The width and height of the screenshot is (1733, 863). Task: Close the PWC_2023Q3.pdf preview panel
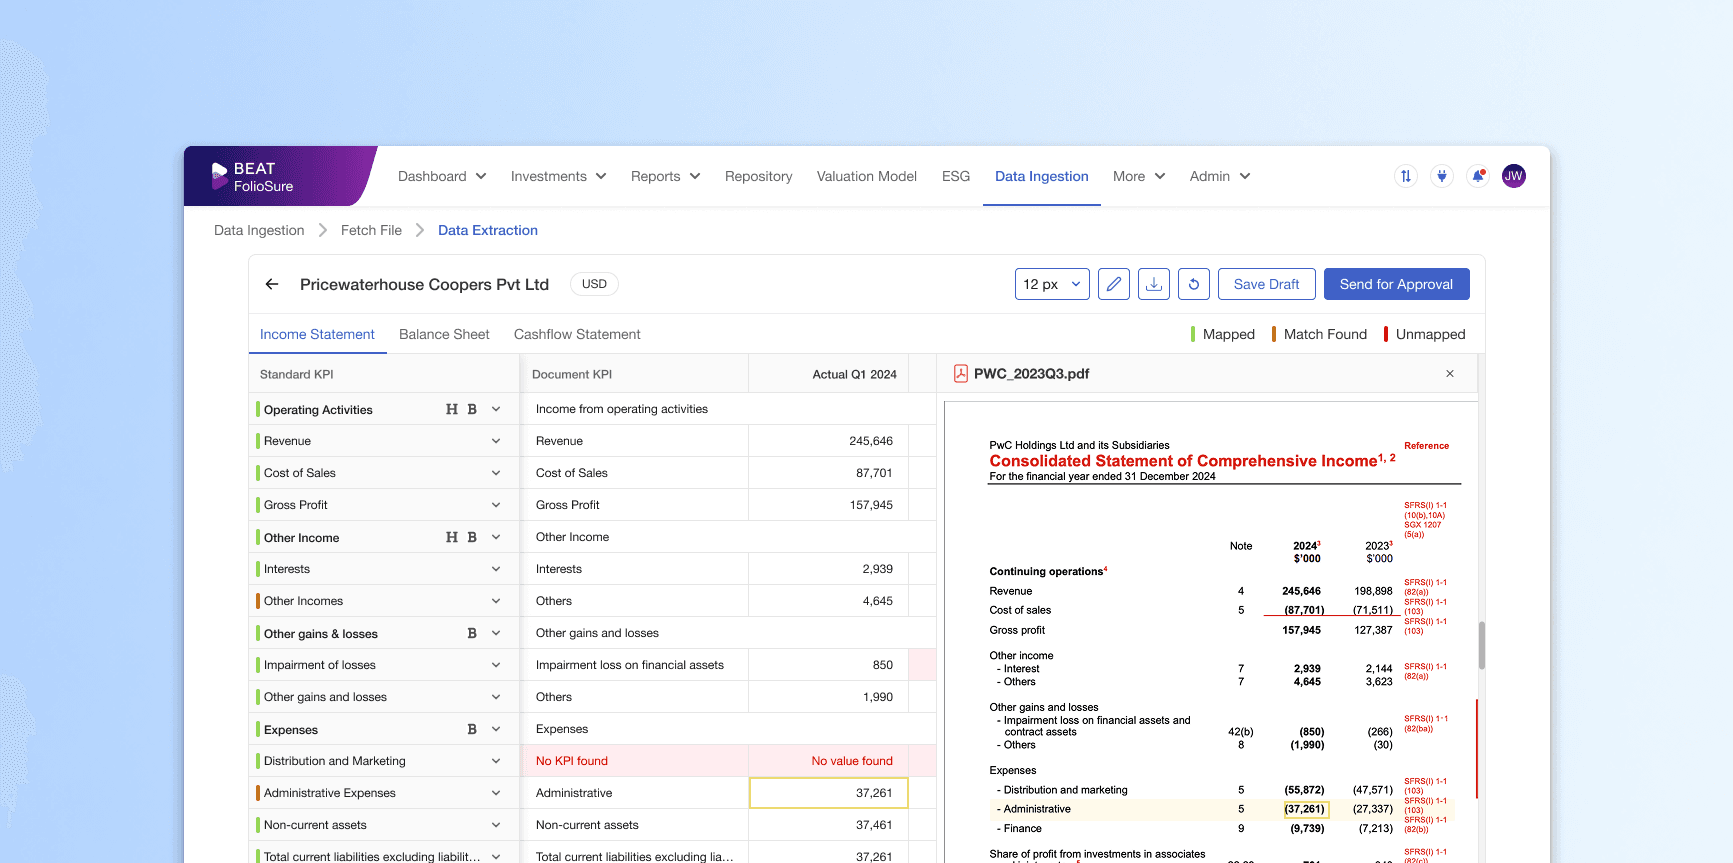click(x=1450, y=374)
